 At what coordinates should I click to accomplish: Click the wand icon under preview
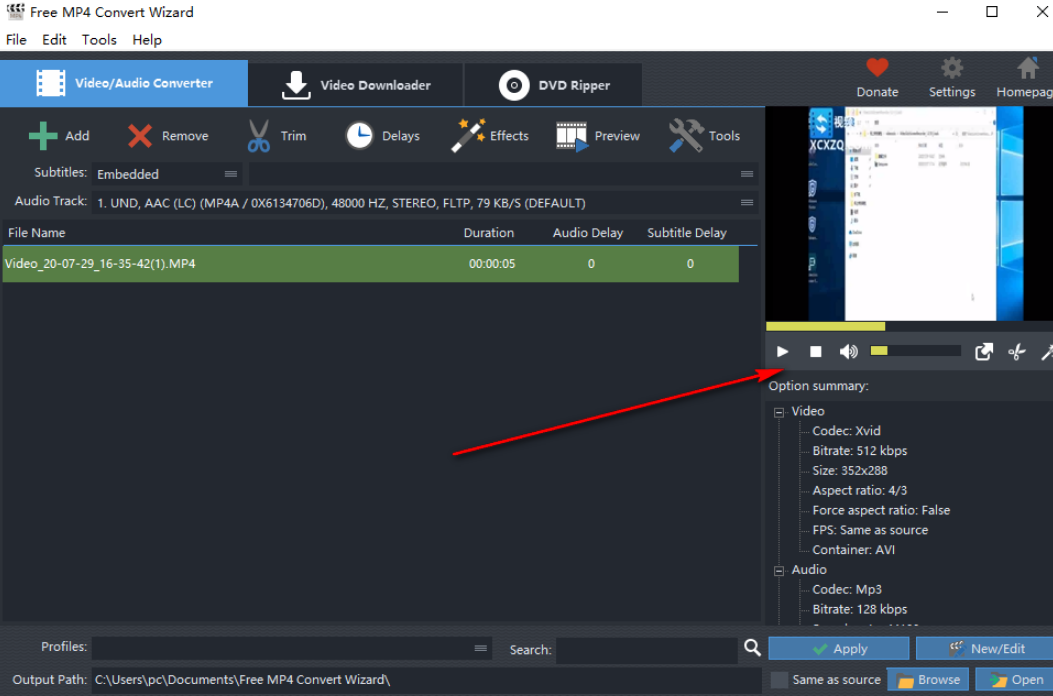pyautogui.click(x=1047, y=351)
